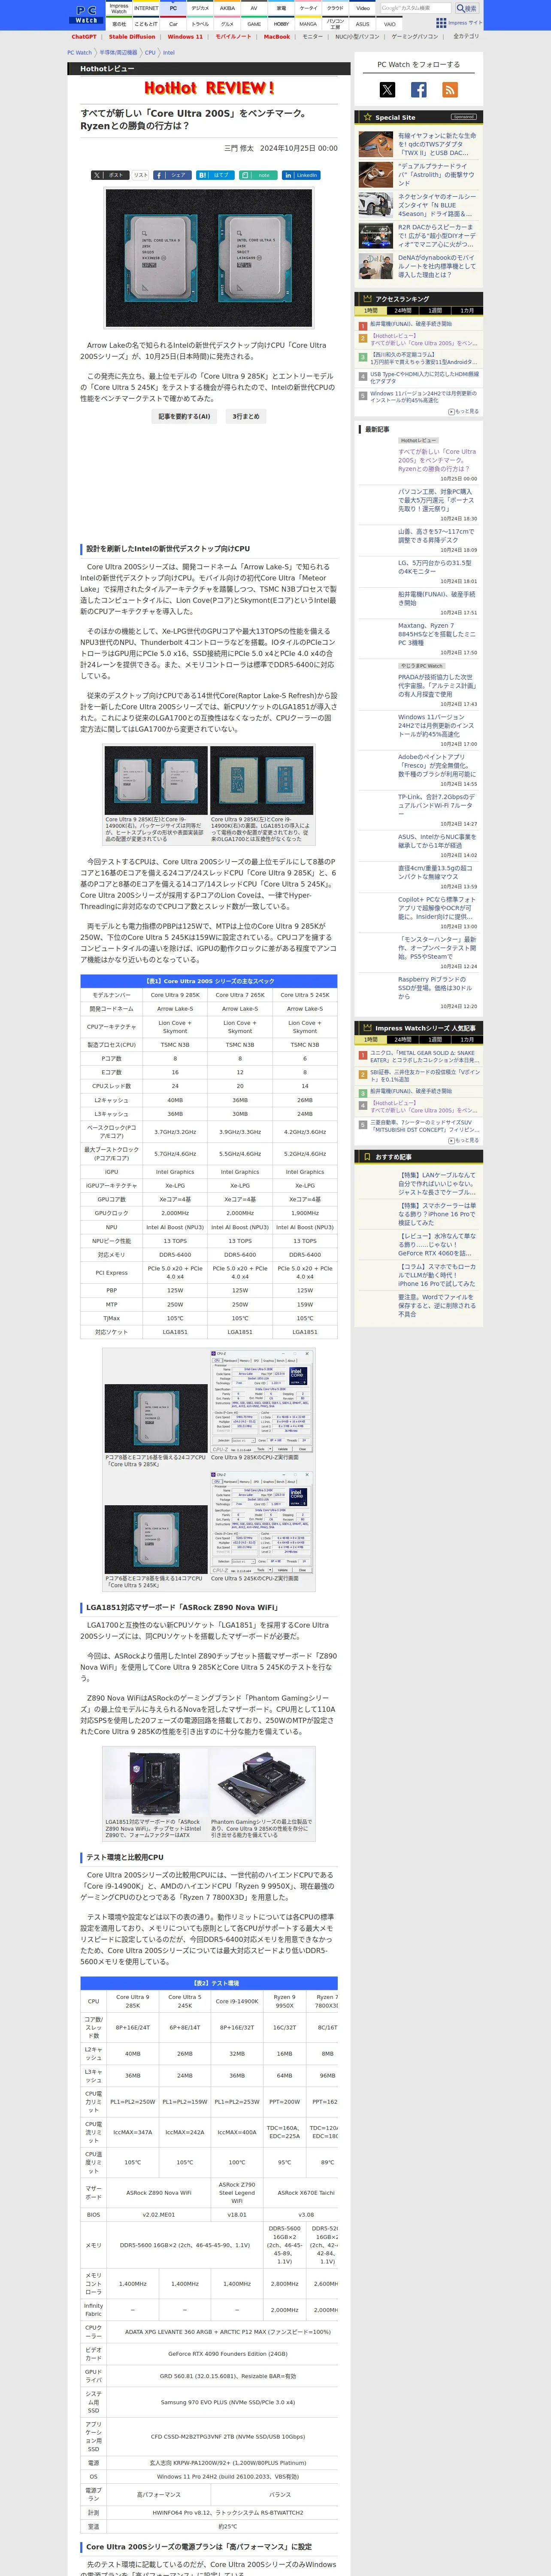The width and height of the screenshot is (551, 2576).
Task: Expand the 全カテゴリ menu
Action: coord(466,37)
